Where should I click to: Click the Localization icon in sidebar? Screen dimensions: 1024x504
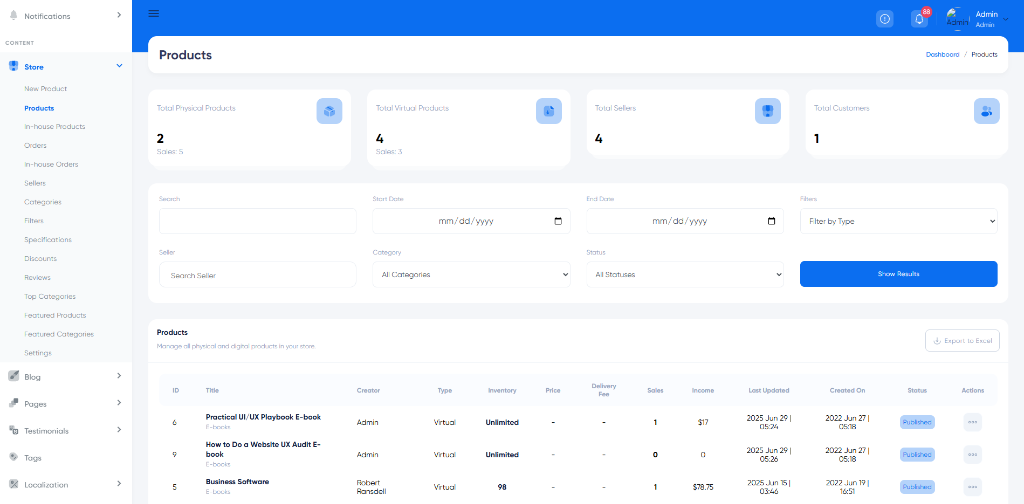(13, 484)
